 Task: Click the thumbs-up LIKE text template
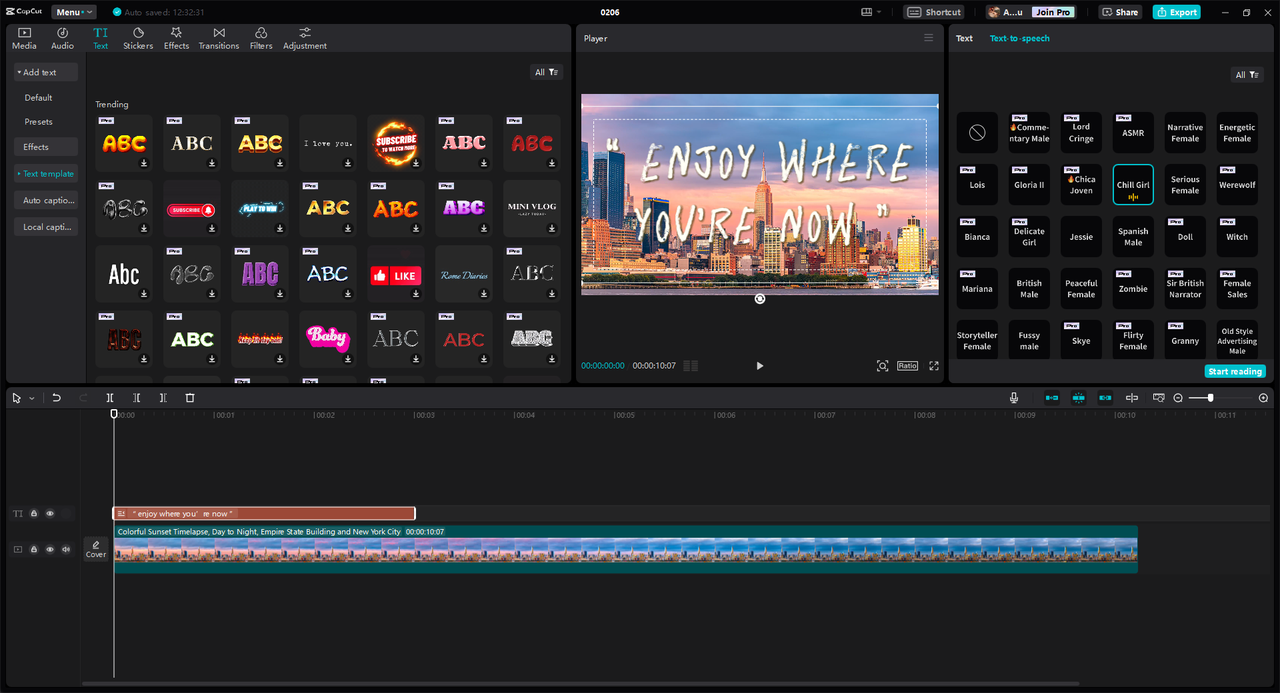396,274
